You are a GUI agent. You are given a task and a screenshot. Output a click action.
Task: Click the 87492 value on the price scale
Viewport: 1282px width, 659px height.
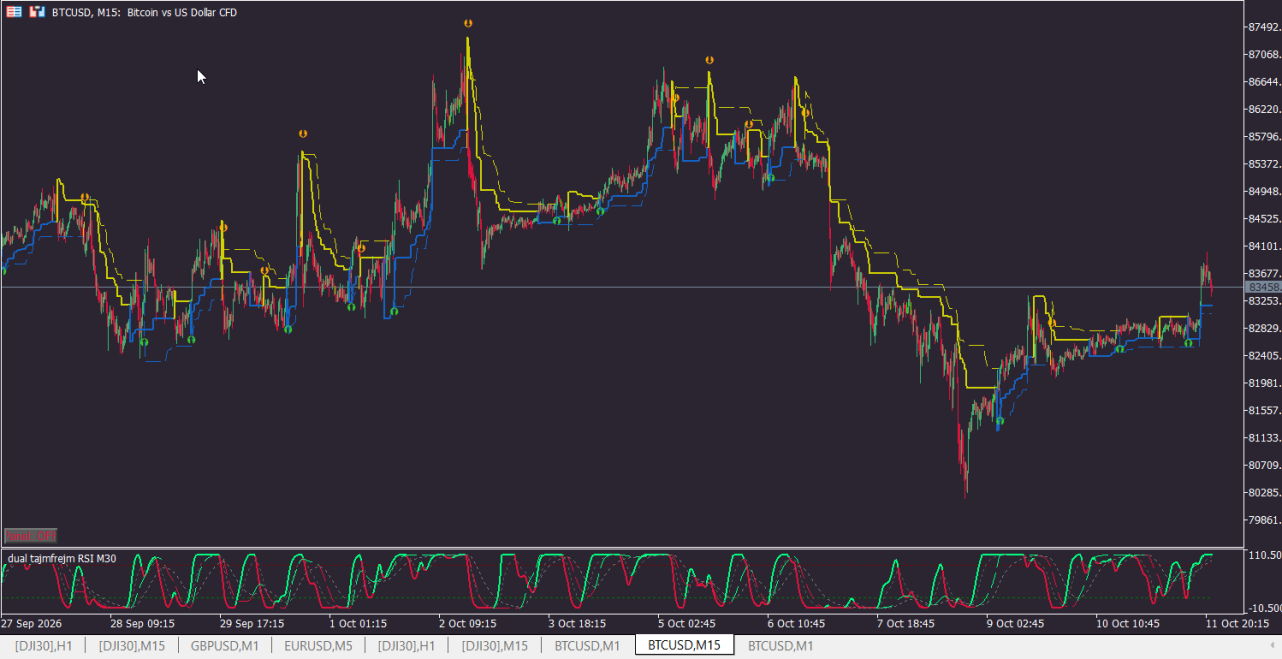[x=1263, y=27]
